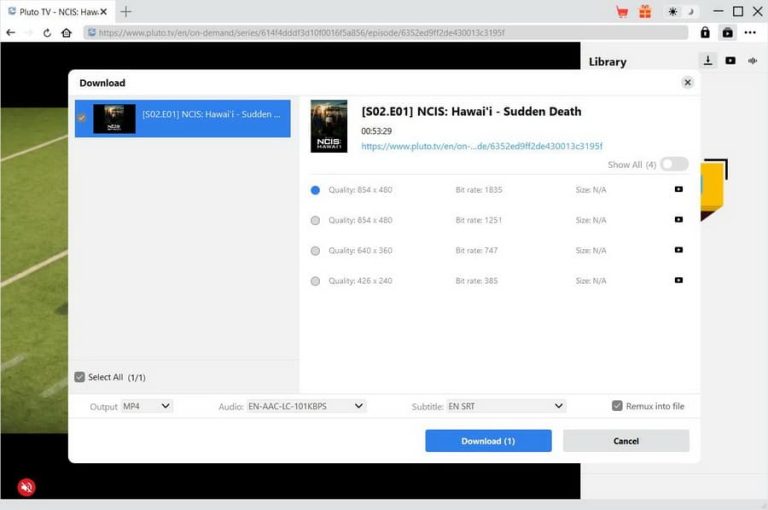768x510 pixels.
Task: Unmute video with red speaker icon
Action: coord(26,487)
